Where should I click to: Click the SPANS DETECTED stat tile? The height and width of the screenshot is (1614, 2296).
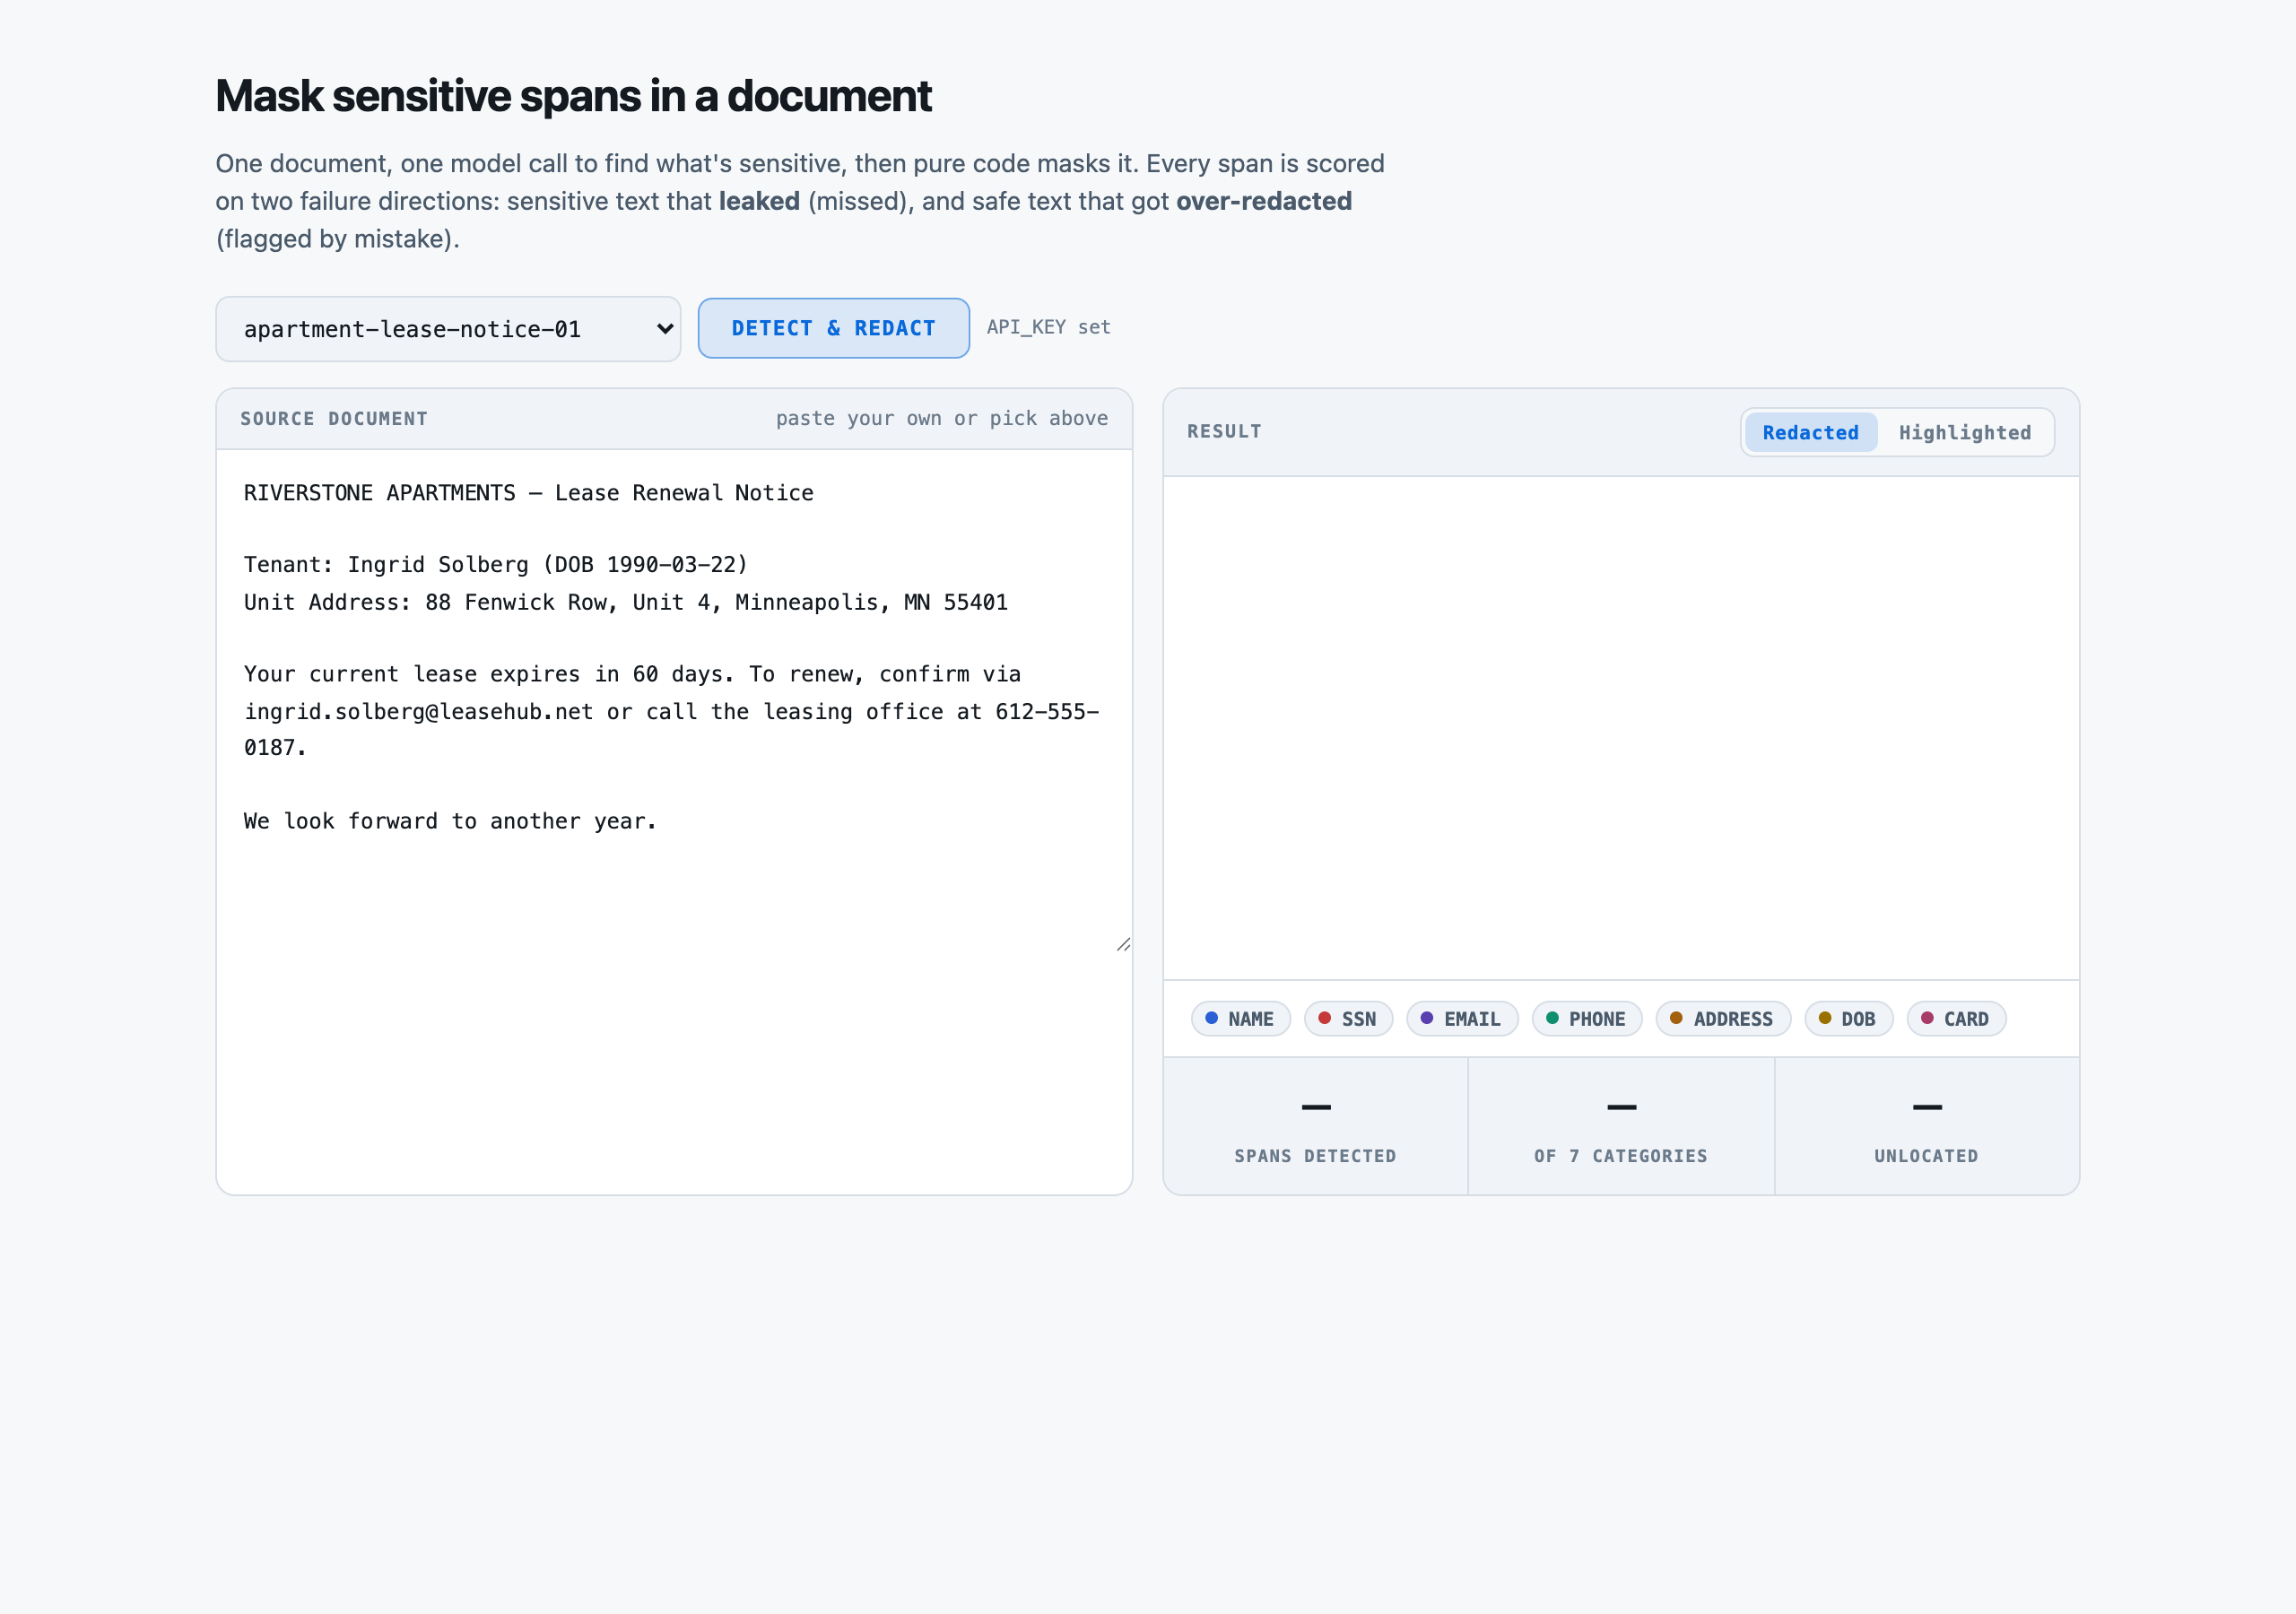point(1315,1126)
